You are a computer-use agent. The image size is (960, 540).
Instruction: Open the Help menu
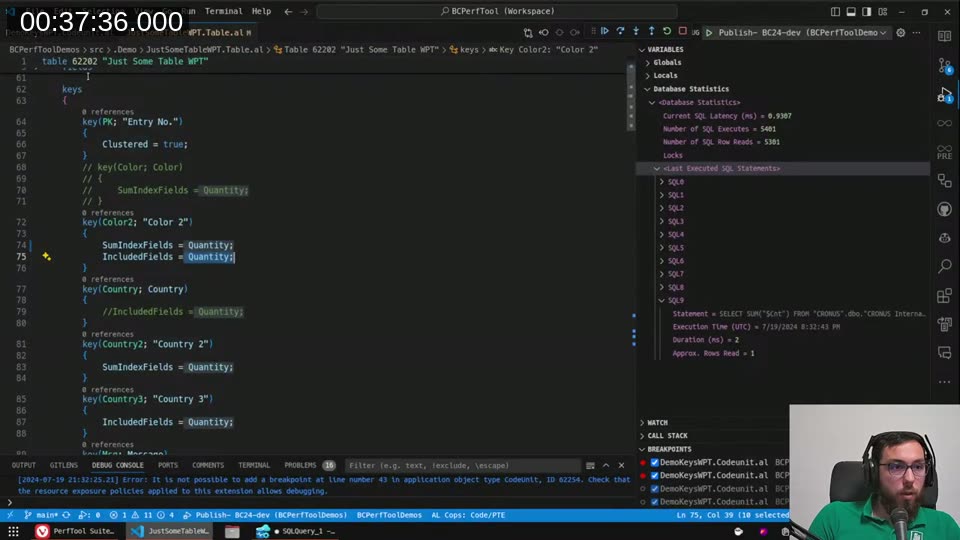[x=261, y=11]
